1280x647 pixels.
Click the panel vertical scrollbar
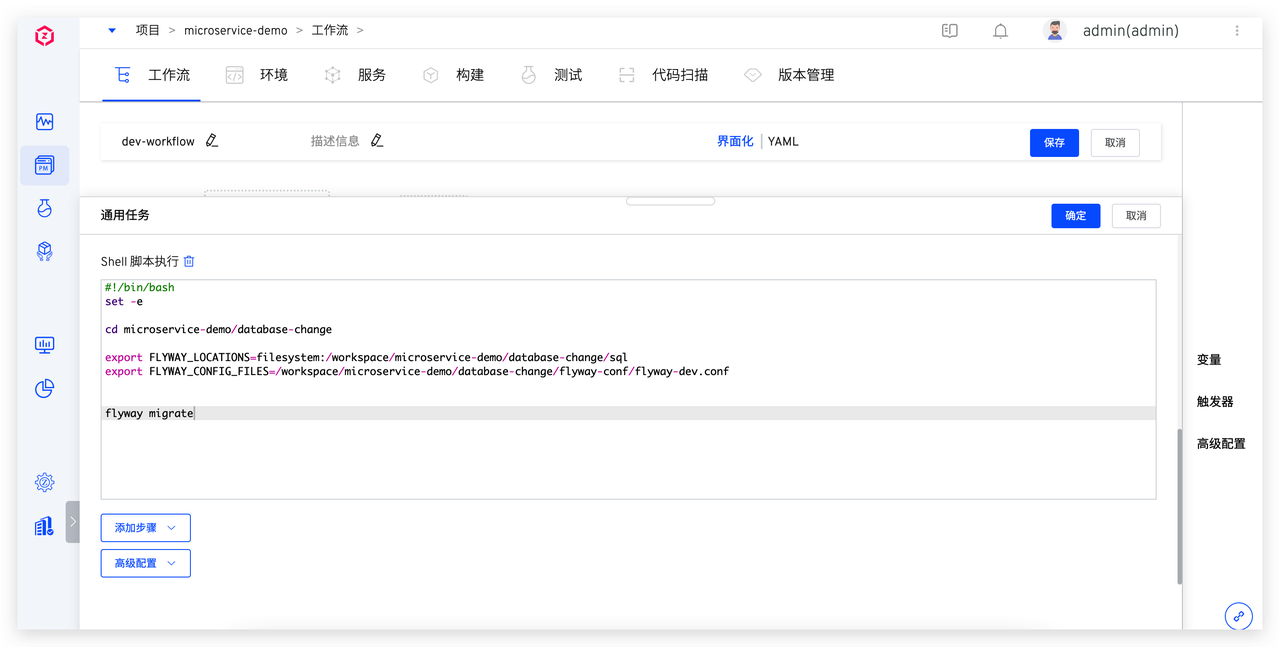(x=1180, y=507)
